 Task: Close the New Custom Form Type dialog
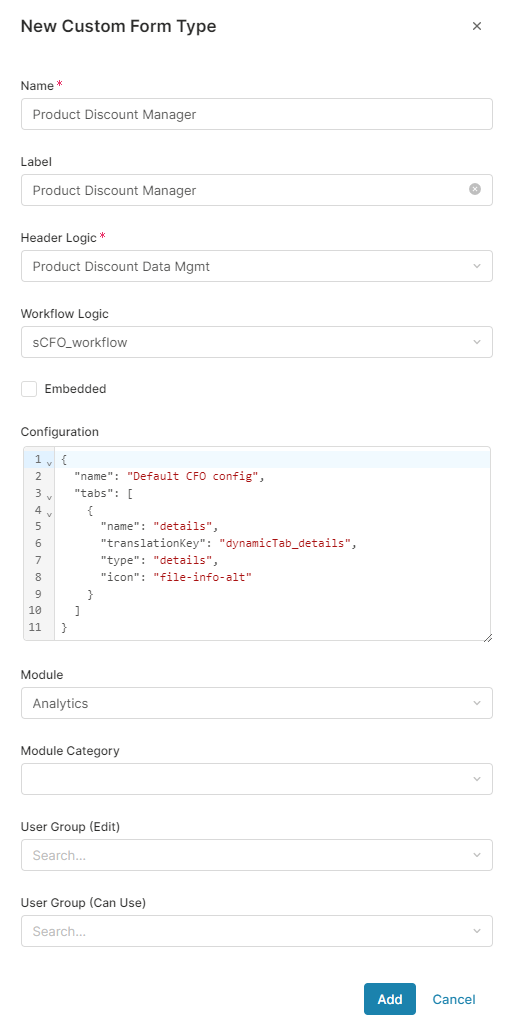tap(477, 26)
